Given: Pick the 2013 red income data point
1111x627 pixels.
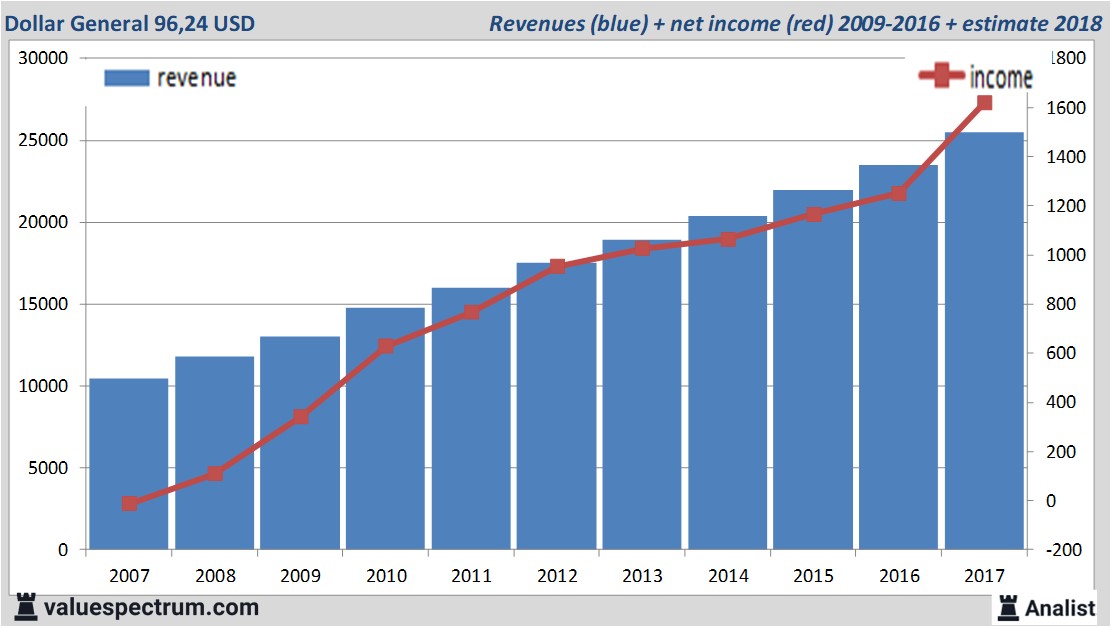Looking at the screenshot, I should pos(643,248).
